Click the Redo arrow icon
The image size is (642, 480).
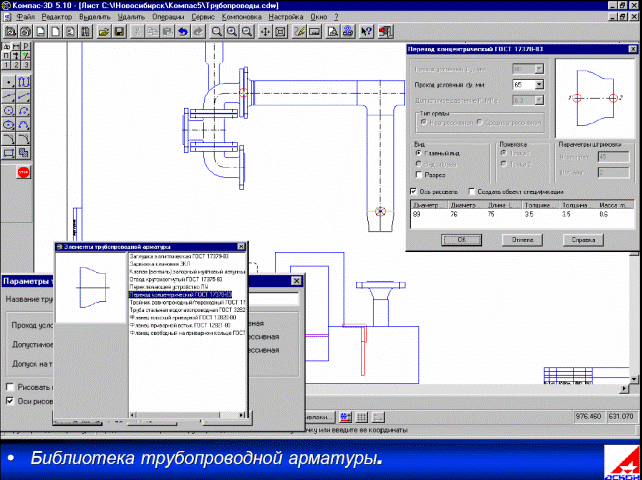(x=197, y=32)
